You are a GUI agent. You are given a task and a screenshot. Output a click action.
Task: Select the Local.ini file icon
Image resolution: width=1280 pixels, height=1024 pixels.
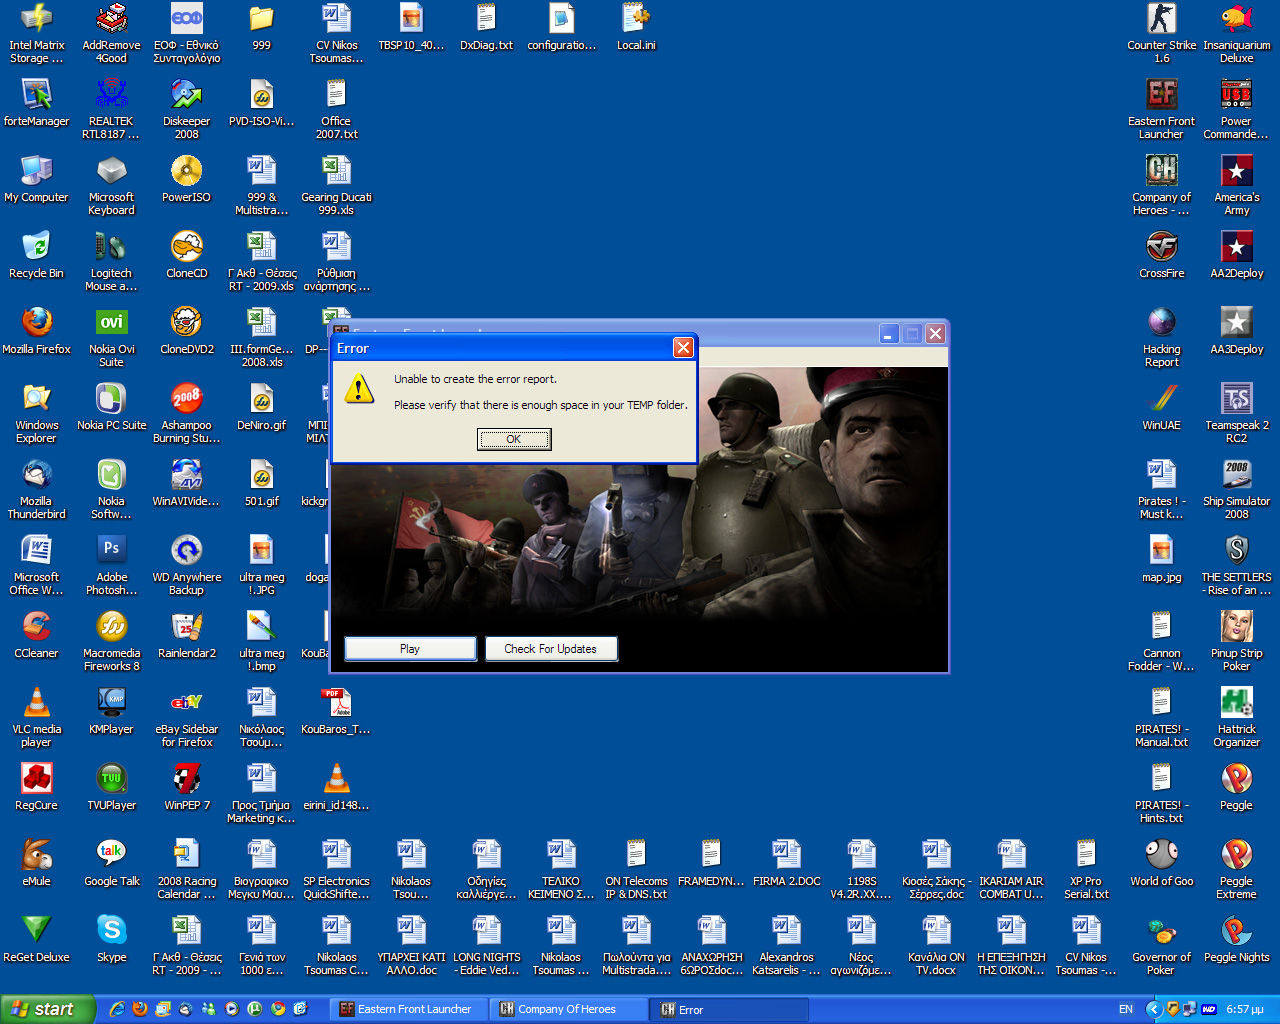(636, 26)
